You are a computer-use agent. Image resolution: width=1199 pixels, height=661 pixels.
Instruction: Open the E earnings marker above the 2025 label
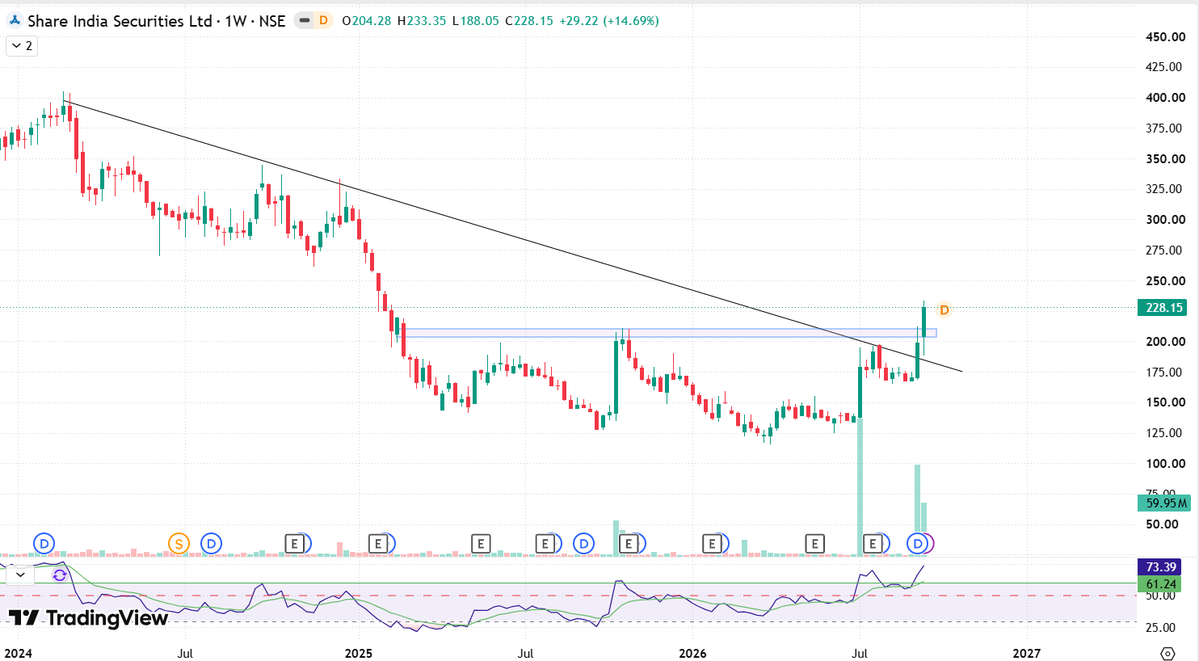[379, 544]
